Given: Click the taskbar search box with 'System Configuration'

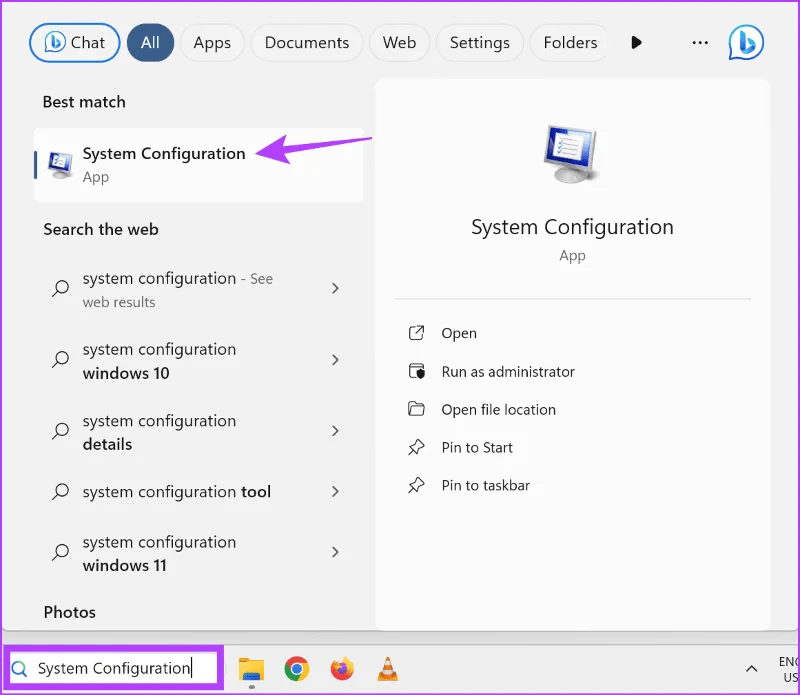Looking at the screenshot, I should 114,668.
